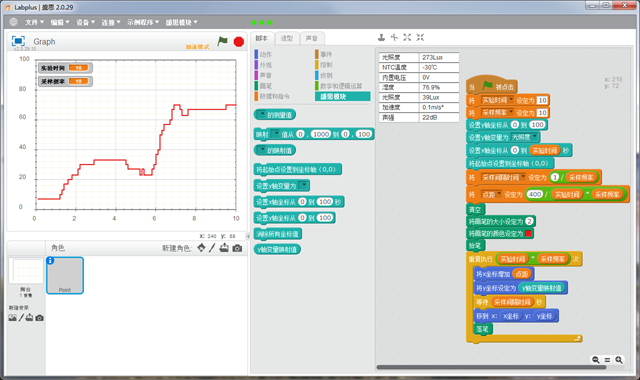Open the 编辑 menu

coord(60,22)
